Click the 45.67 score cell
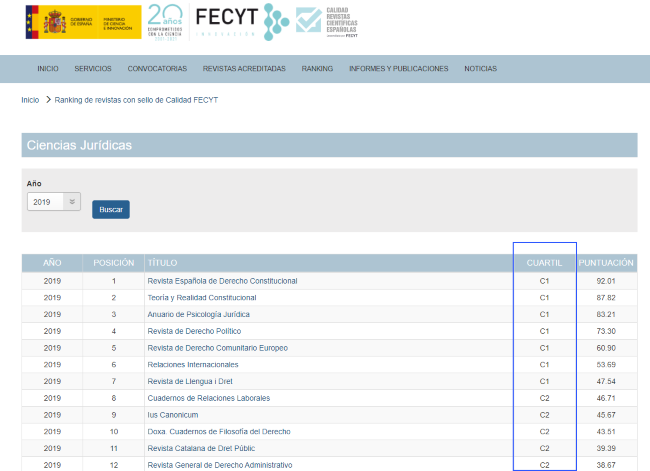Screen dimensions: 650x471 606,415
